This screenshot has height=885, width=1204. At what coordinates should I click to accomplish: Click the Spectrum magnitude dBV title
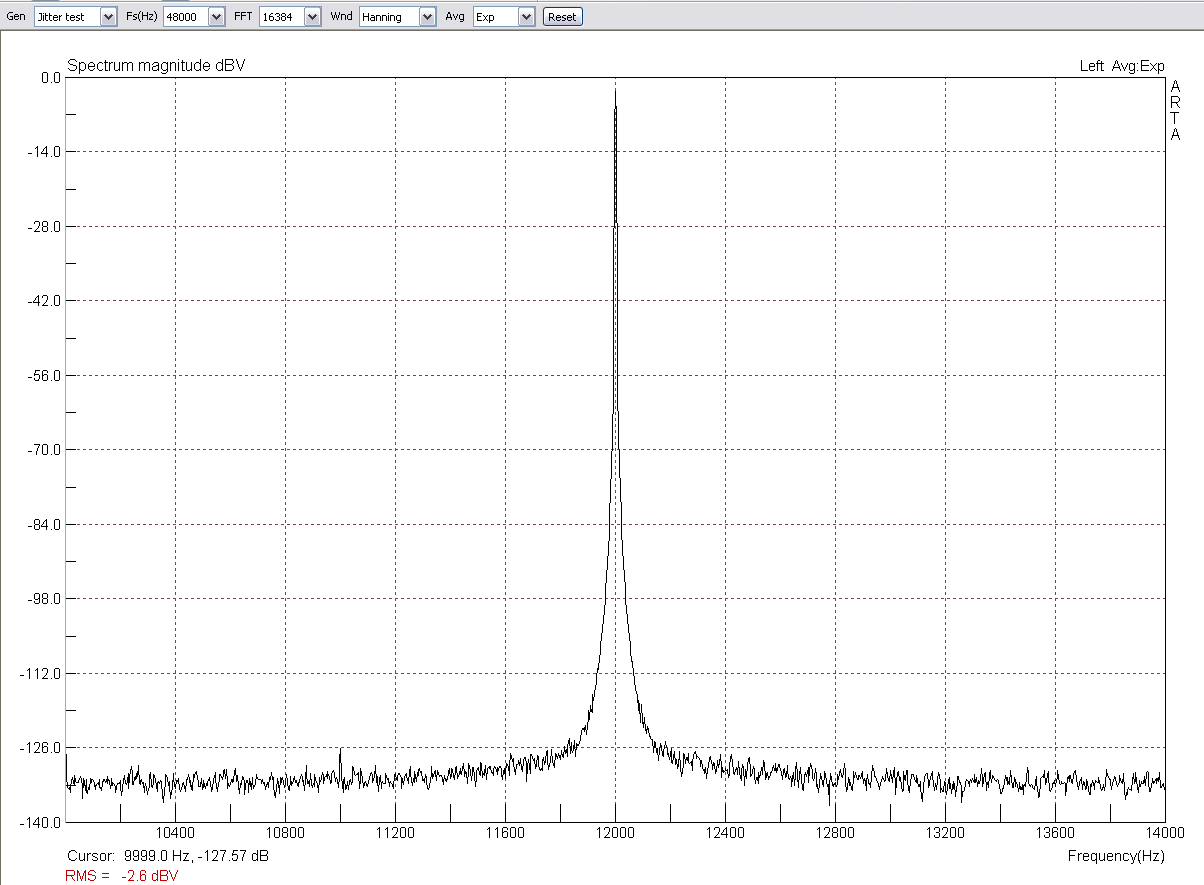(x=156, y=66)
